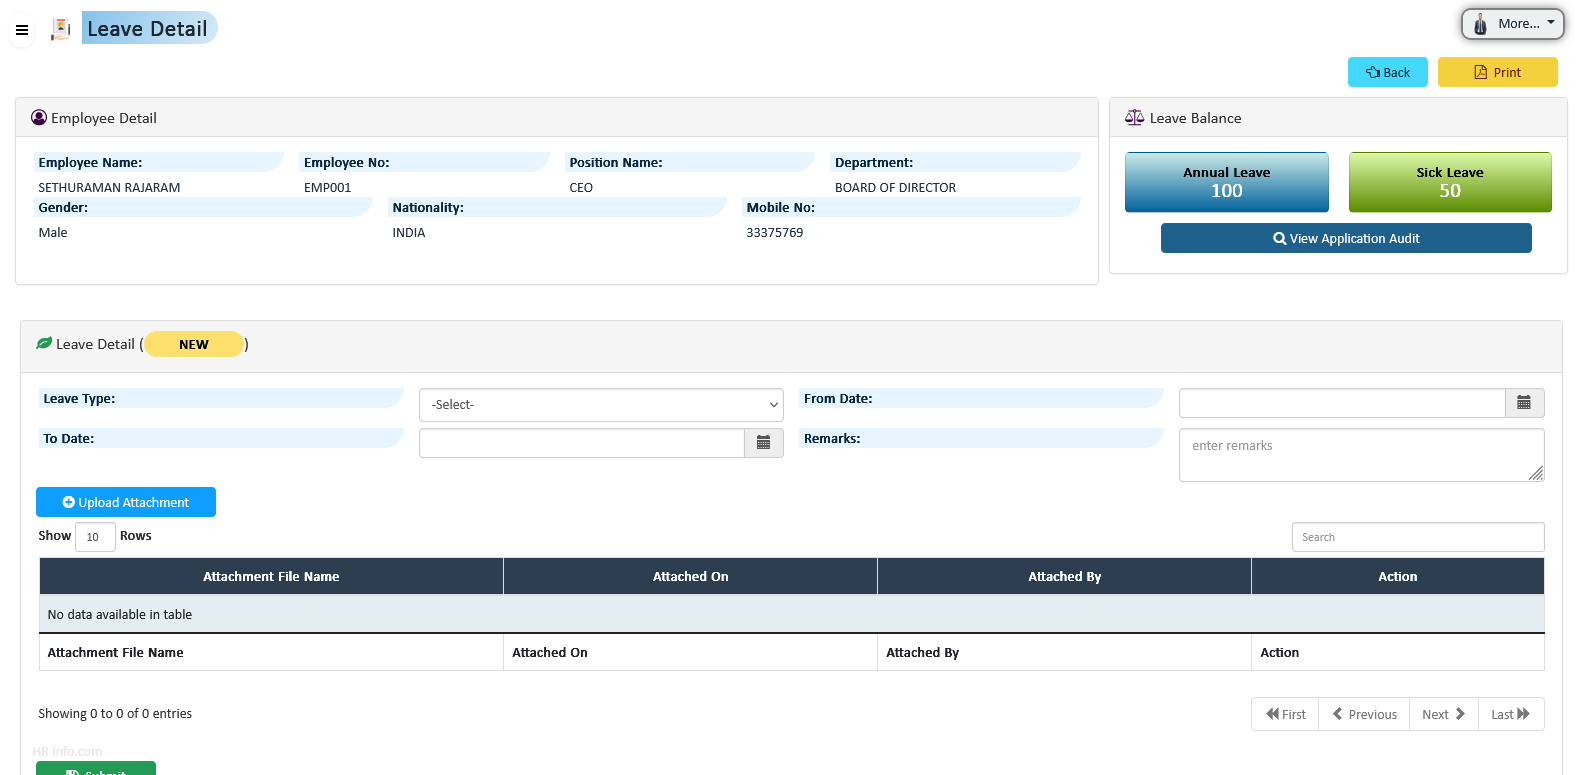Sort by Attachment File Name column
This screenshot has width=1583, height=775.
coord(271,577)
